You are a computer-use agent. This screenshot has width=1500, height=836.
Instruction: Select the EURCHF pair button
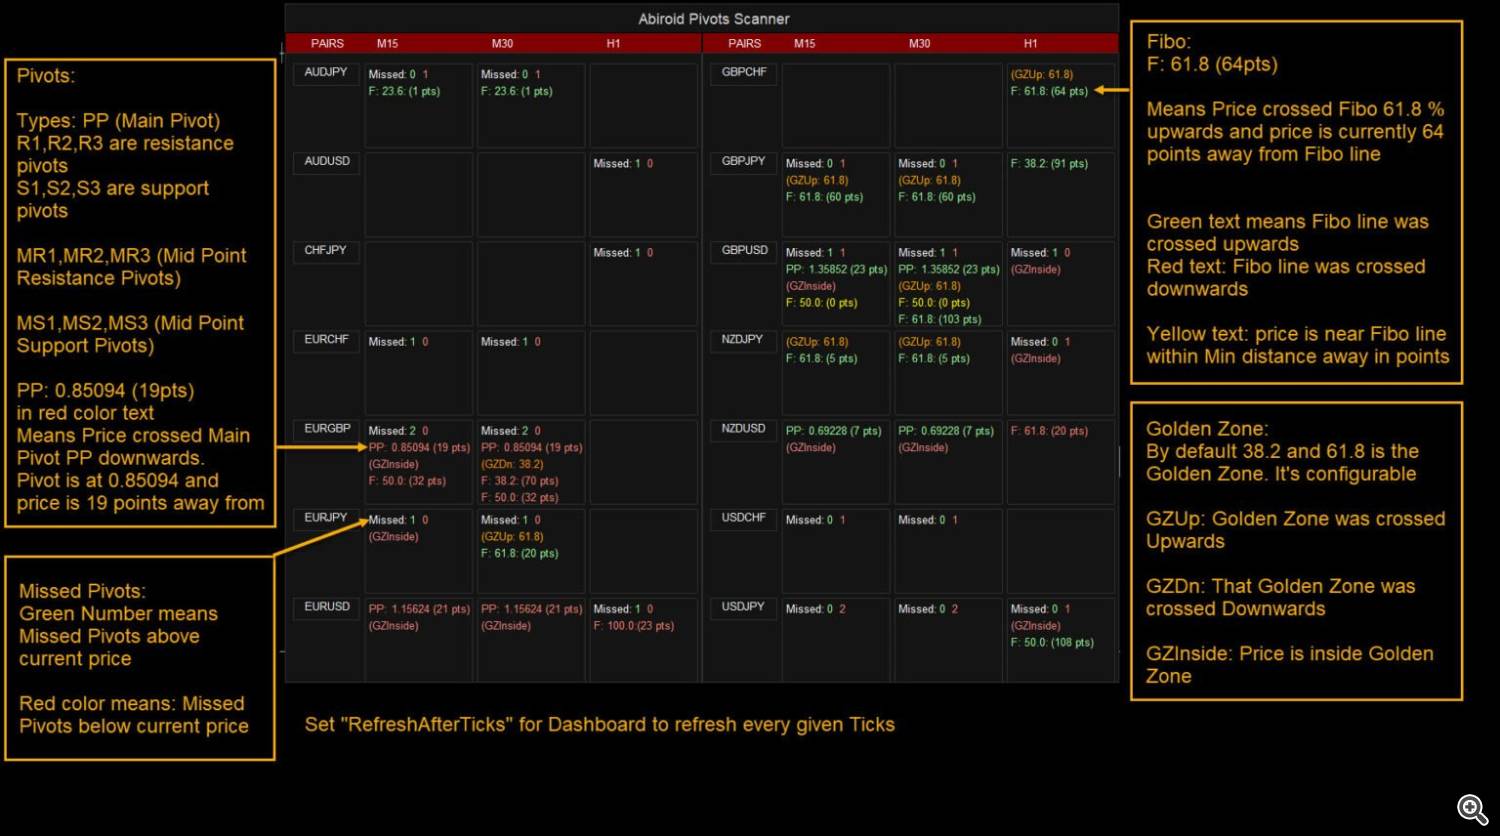coord(326,340)
